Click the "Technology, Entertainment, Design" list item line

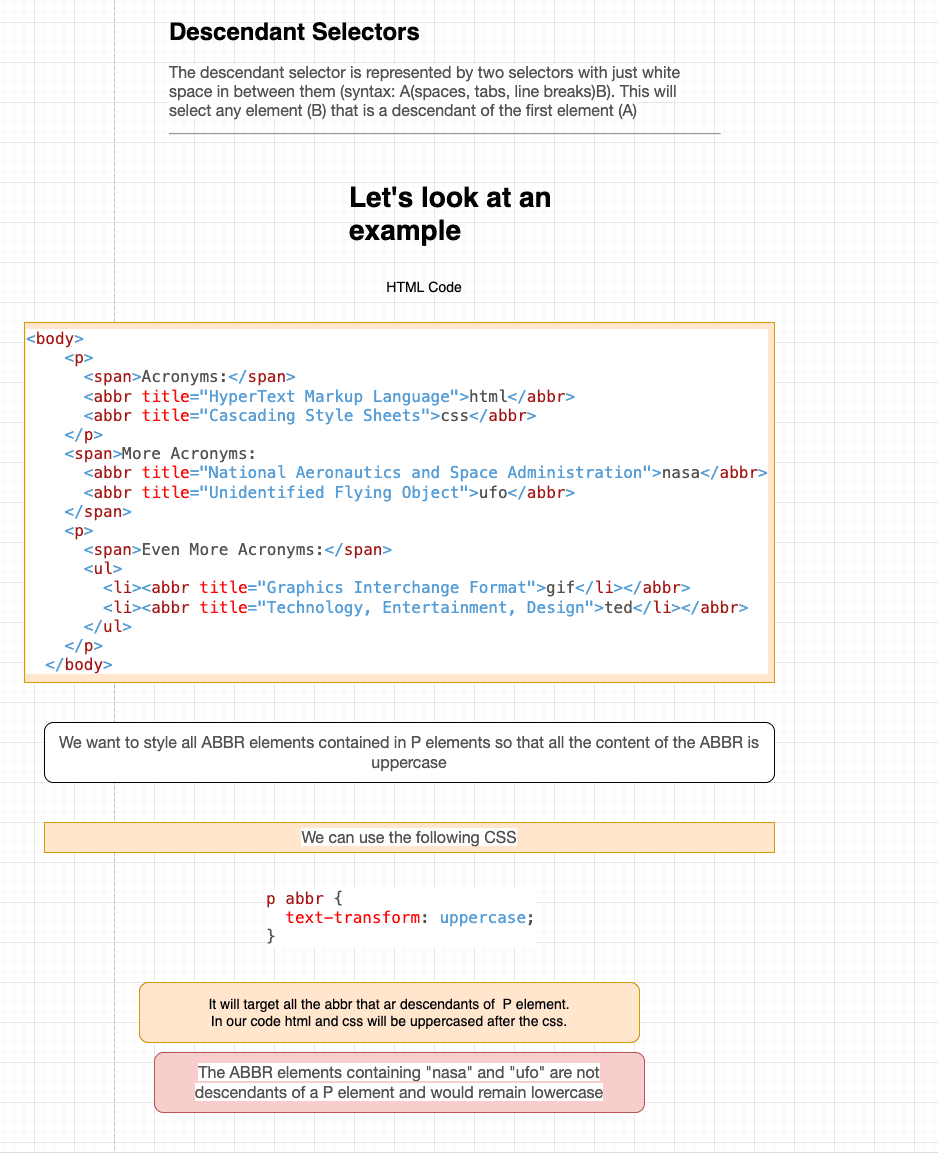(x=425, y=608)
